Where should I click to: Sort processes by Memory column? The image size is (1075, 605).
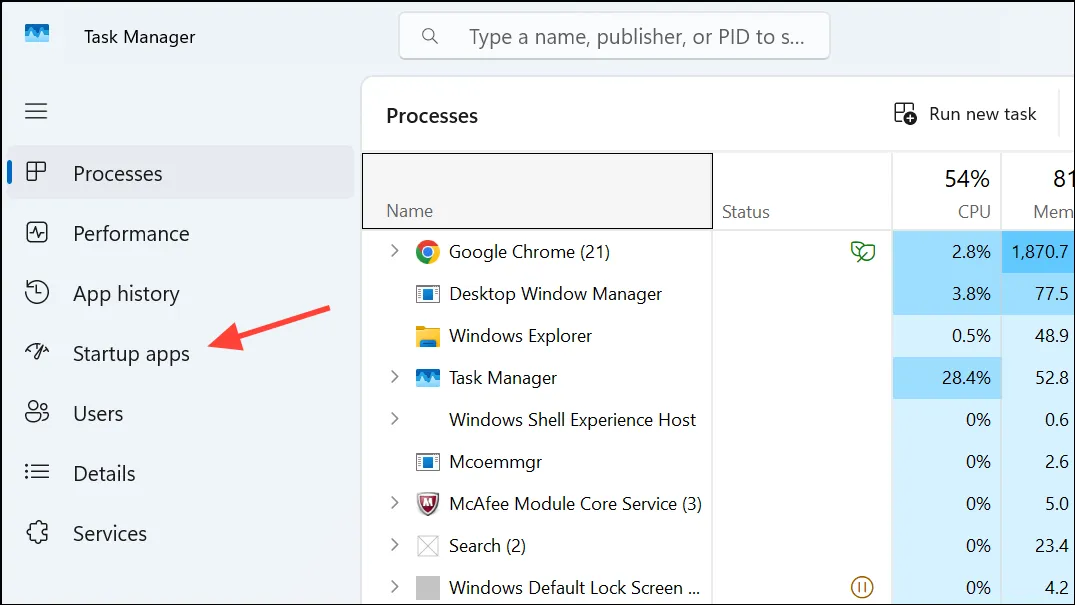pyautogui.click(x=1038, y=191)
